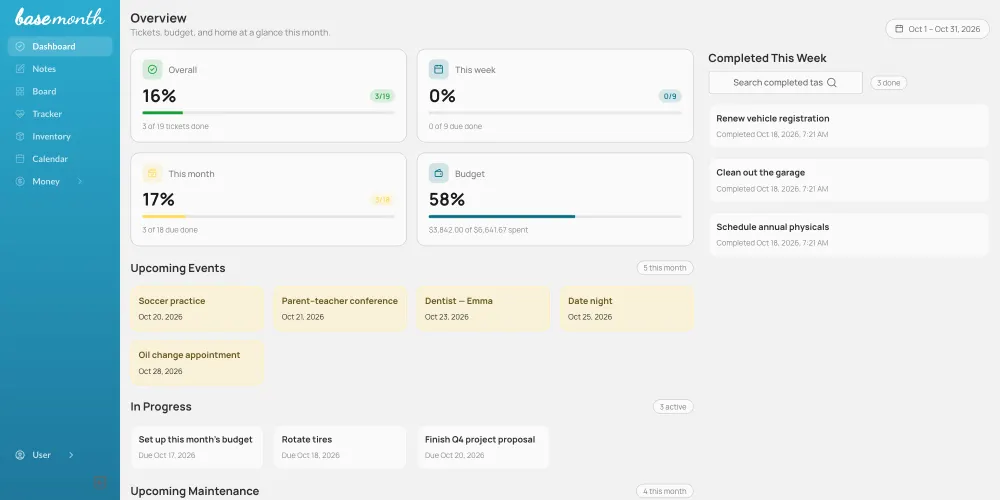
Task: Click the calendar icon on This week card
Action: click(439, 70)
